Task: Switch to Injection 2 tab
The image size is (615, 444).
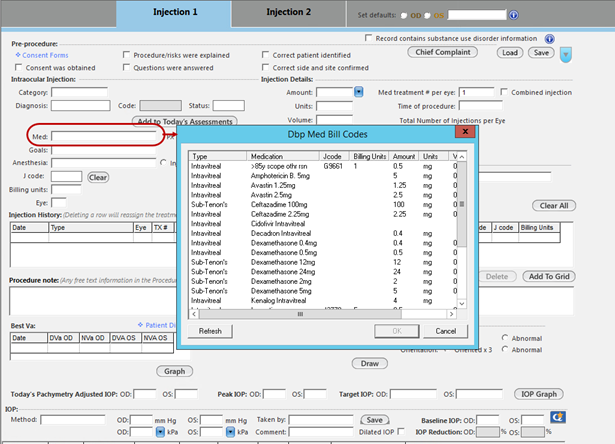Action: [x=288, y=12]
